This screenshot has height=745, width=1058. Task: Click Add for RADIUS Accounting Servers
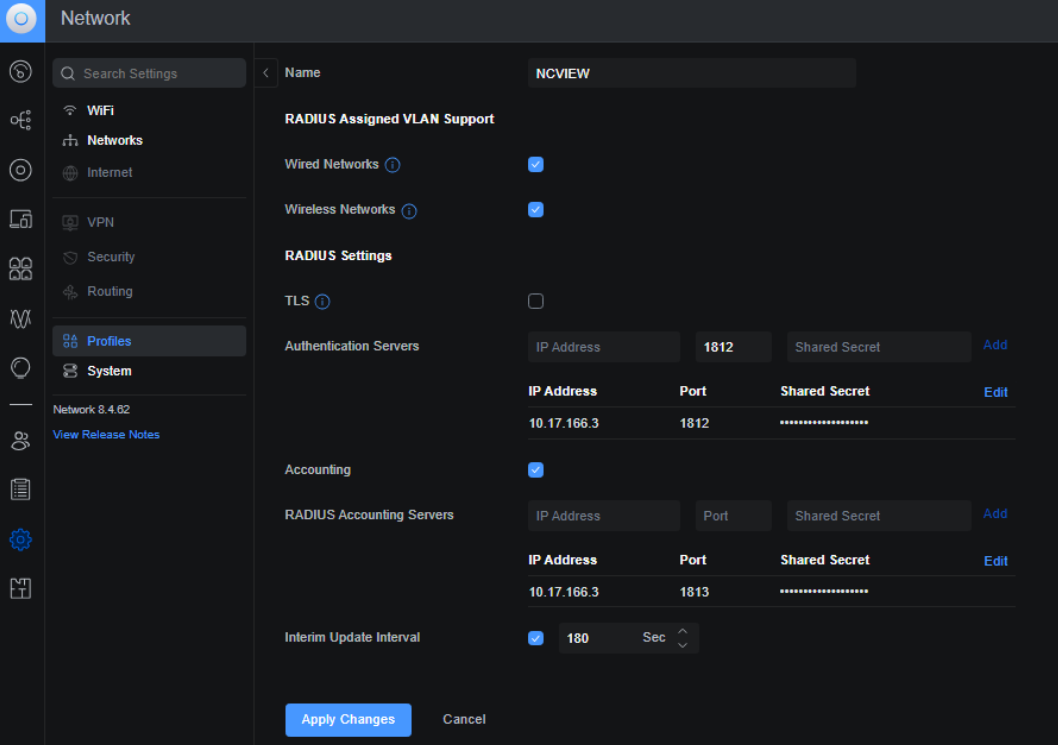(995, 514)
